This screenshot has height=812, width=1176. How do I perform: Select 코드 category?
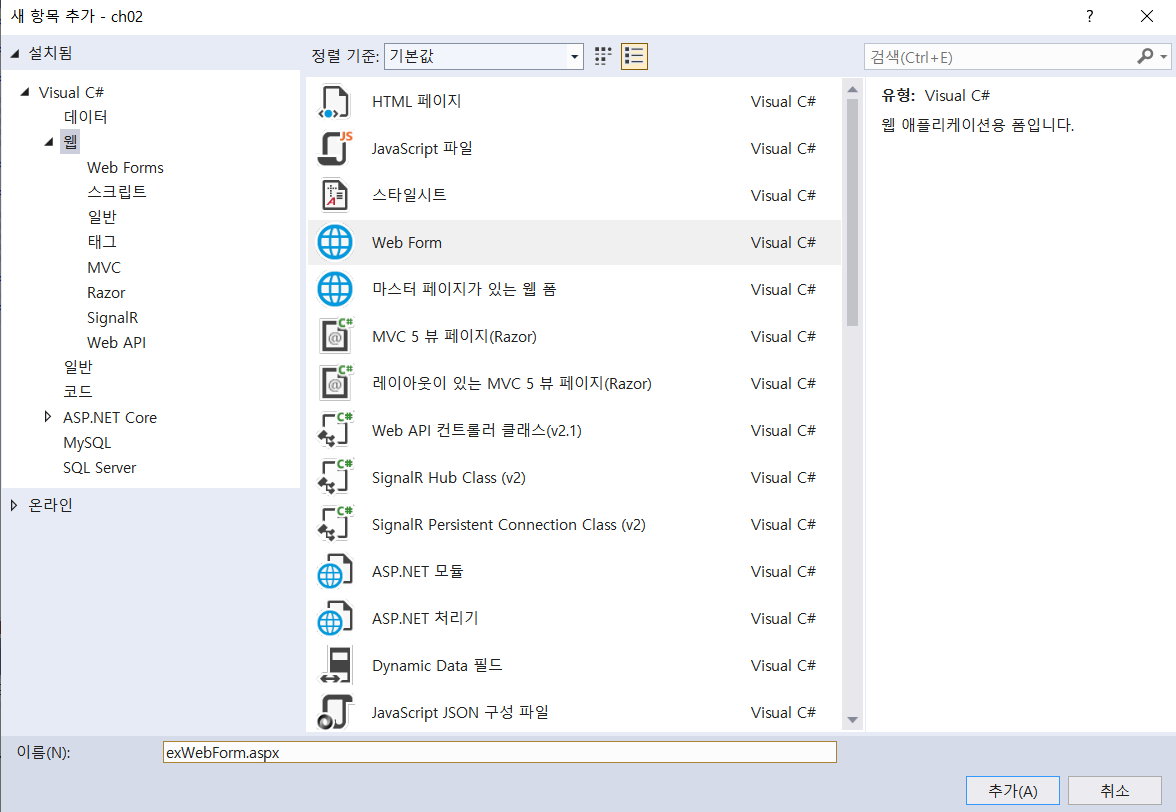click(77, 391)
